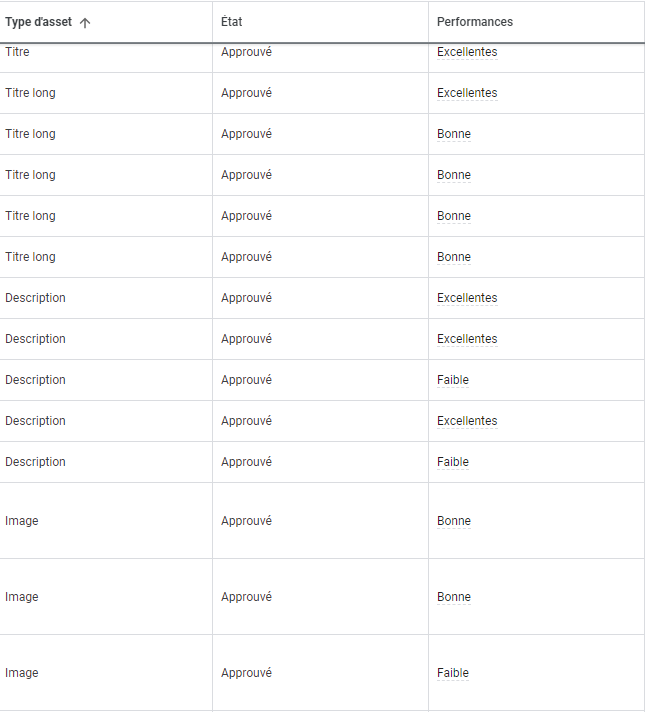The height and width of the screenshot is (712, 645).
Task: Click Approuvé status in the Titre row
Action: coord(246,52)
